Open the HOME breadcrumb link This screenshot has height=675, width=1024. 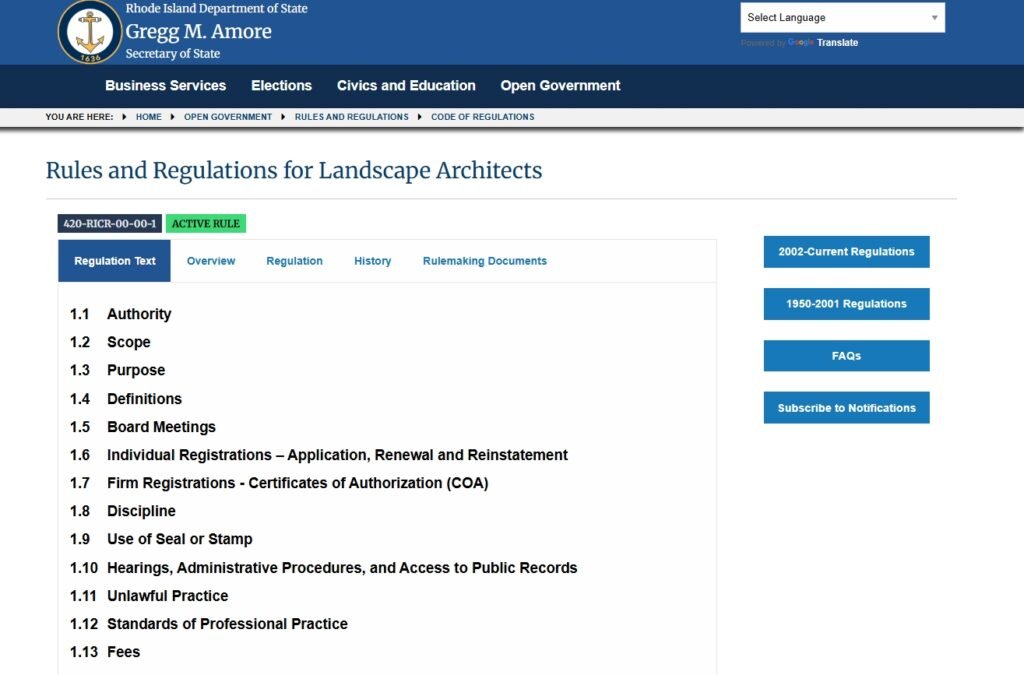tap(148, 117)
